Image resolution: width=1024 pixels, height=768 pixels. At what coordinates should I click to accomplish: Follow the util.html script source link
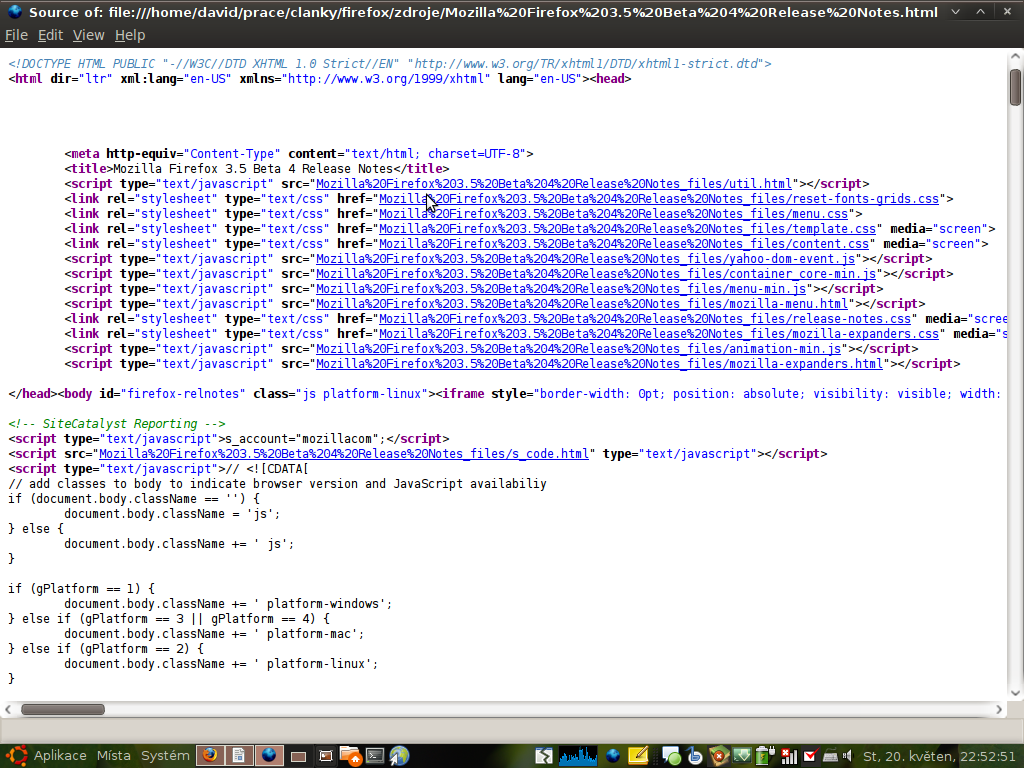point(554,184)
